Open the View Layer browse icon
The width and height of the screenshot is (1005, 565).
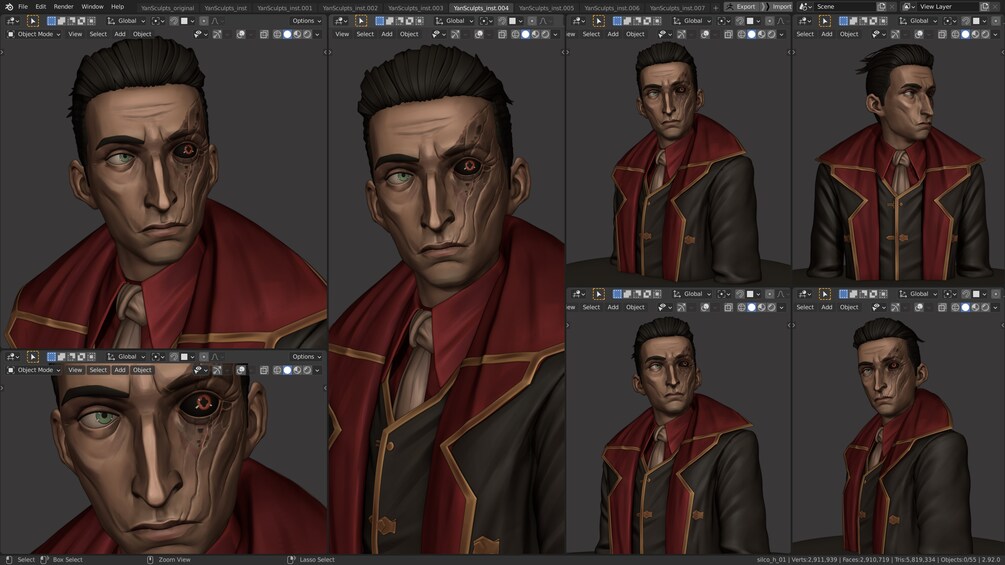(x=909, y=6)
